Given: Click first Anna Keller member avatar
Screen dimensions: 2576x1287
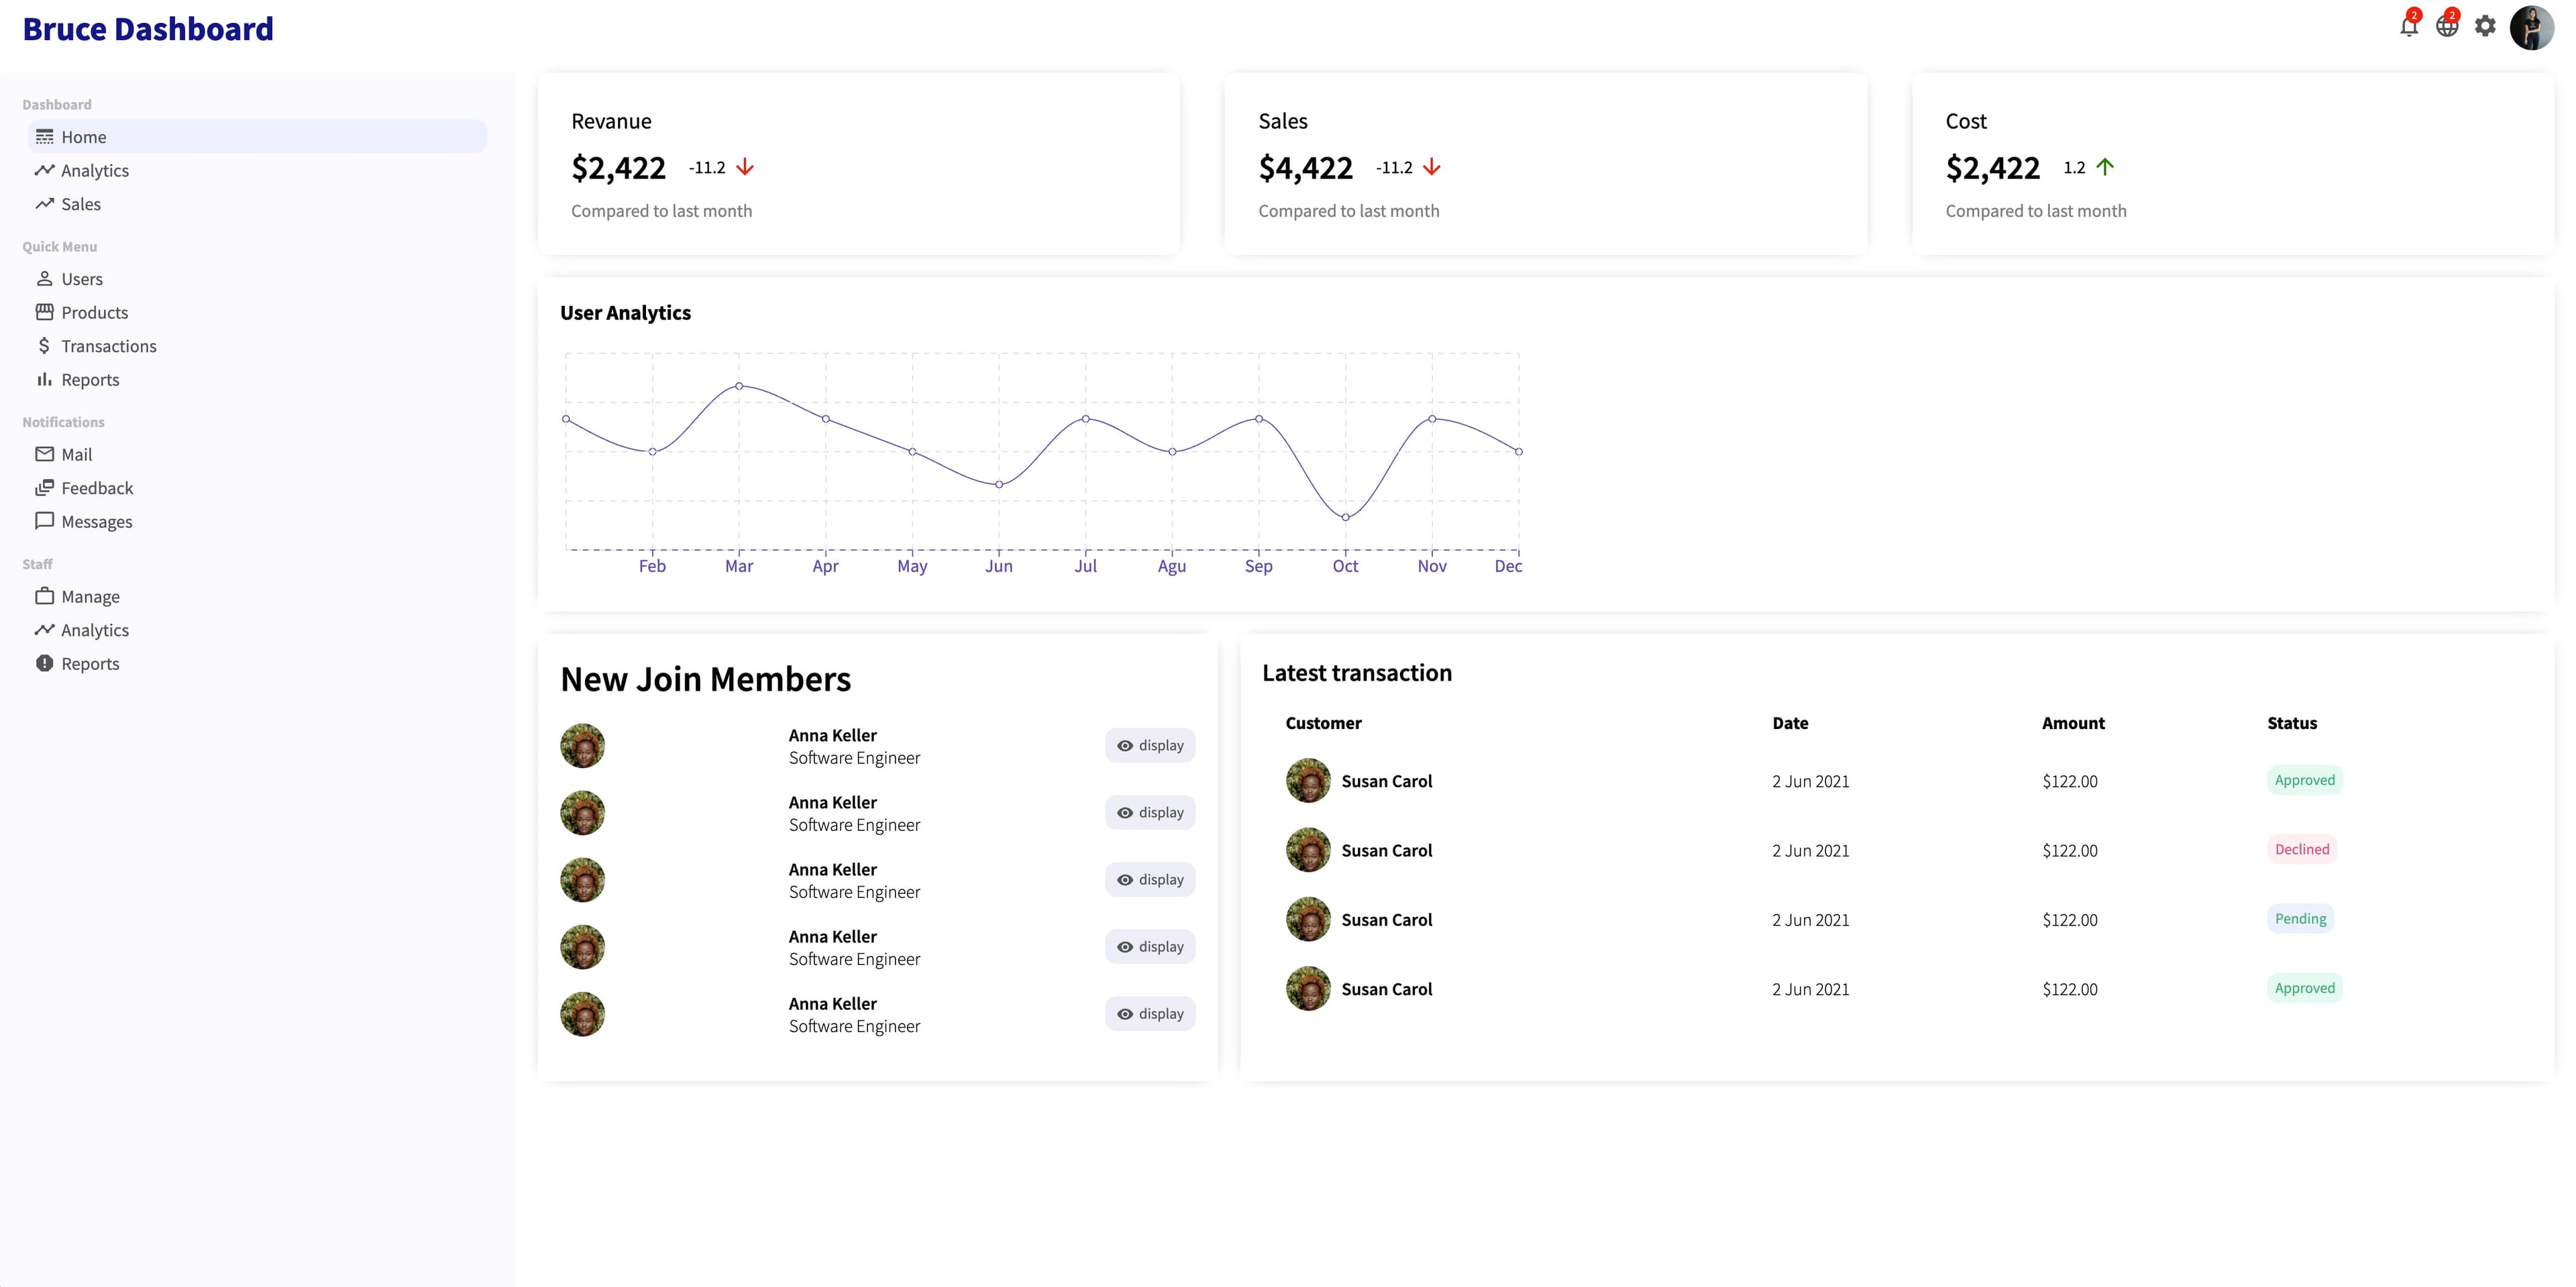Looking at the screenshot, I should pos(583,746).
